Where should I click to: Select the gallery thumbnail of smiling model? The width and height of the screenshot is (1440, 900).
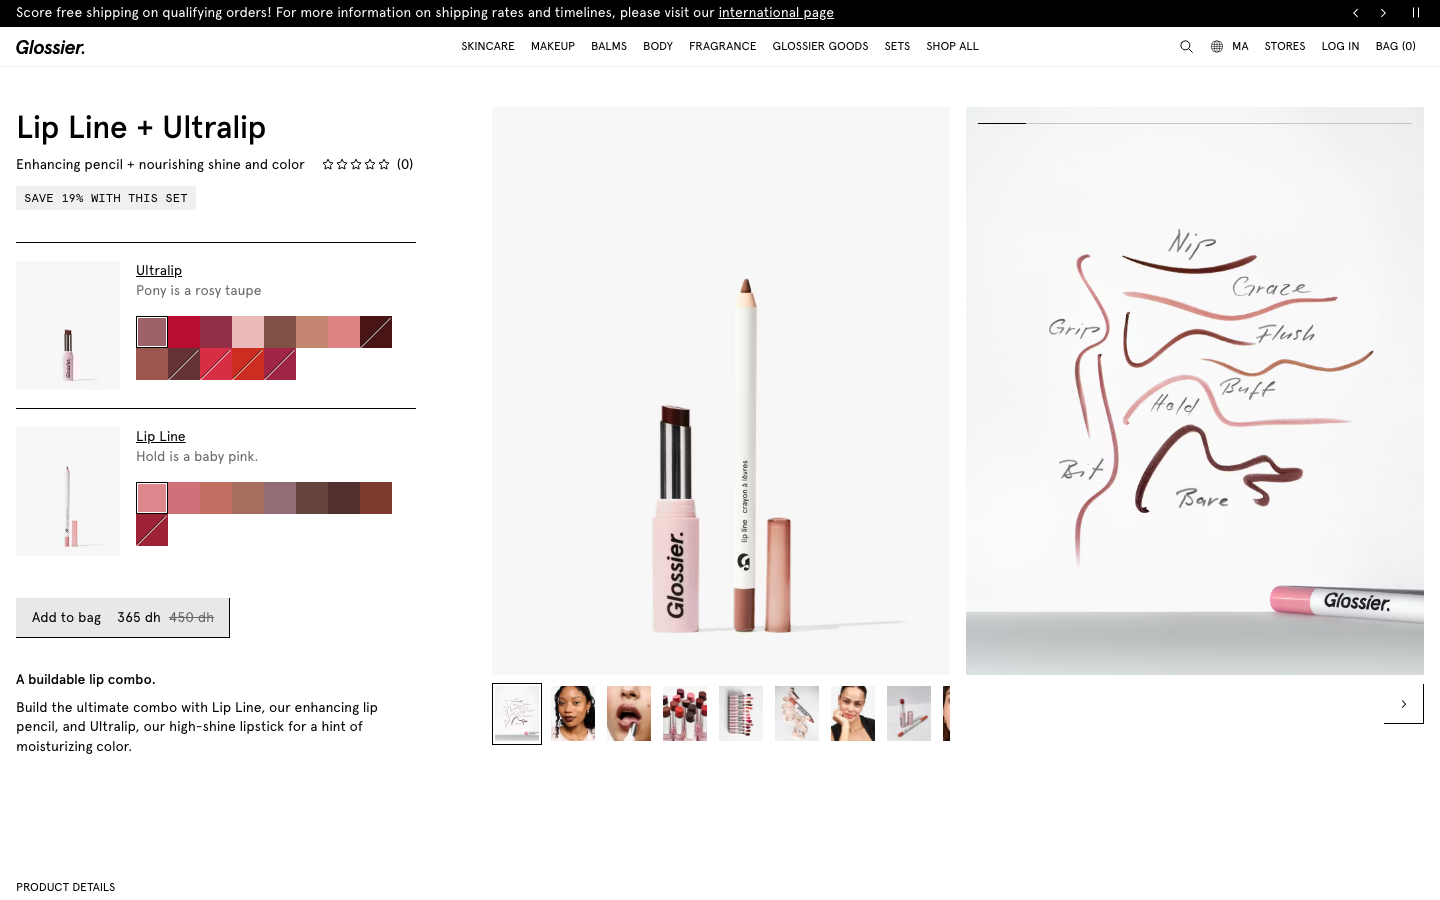pos(573,714)
